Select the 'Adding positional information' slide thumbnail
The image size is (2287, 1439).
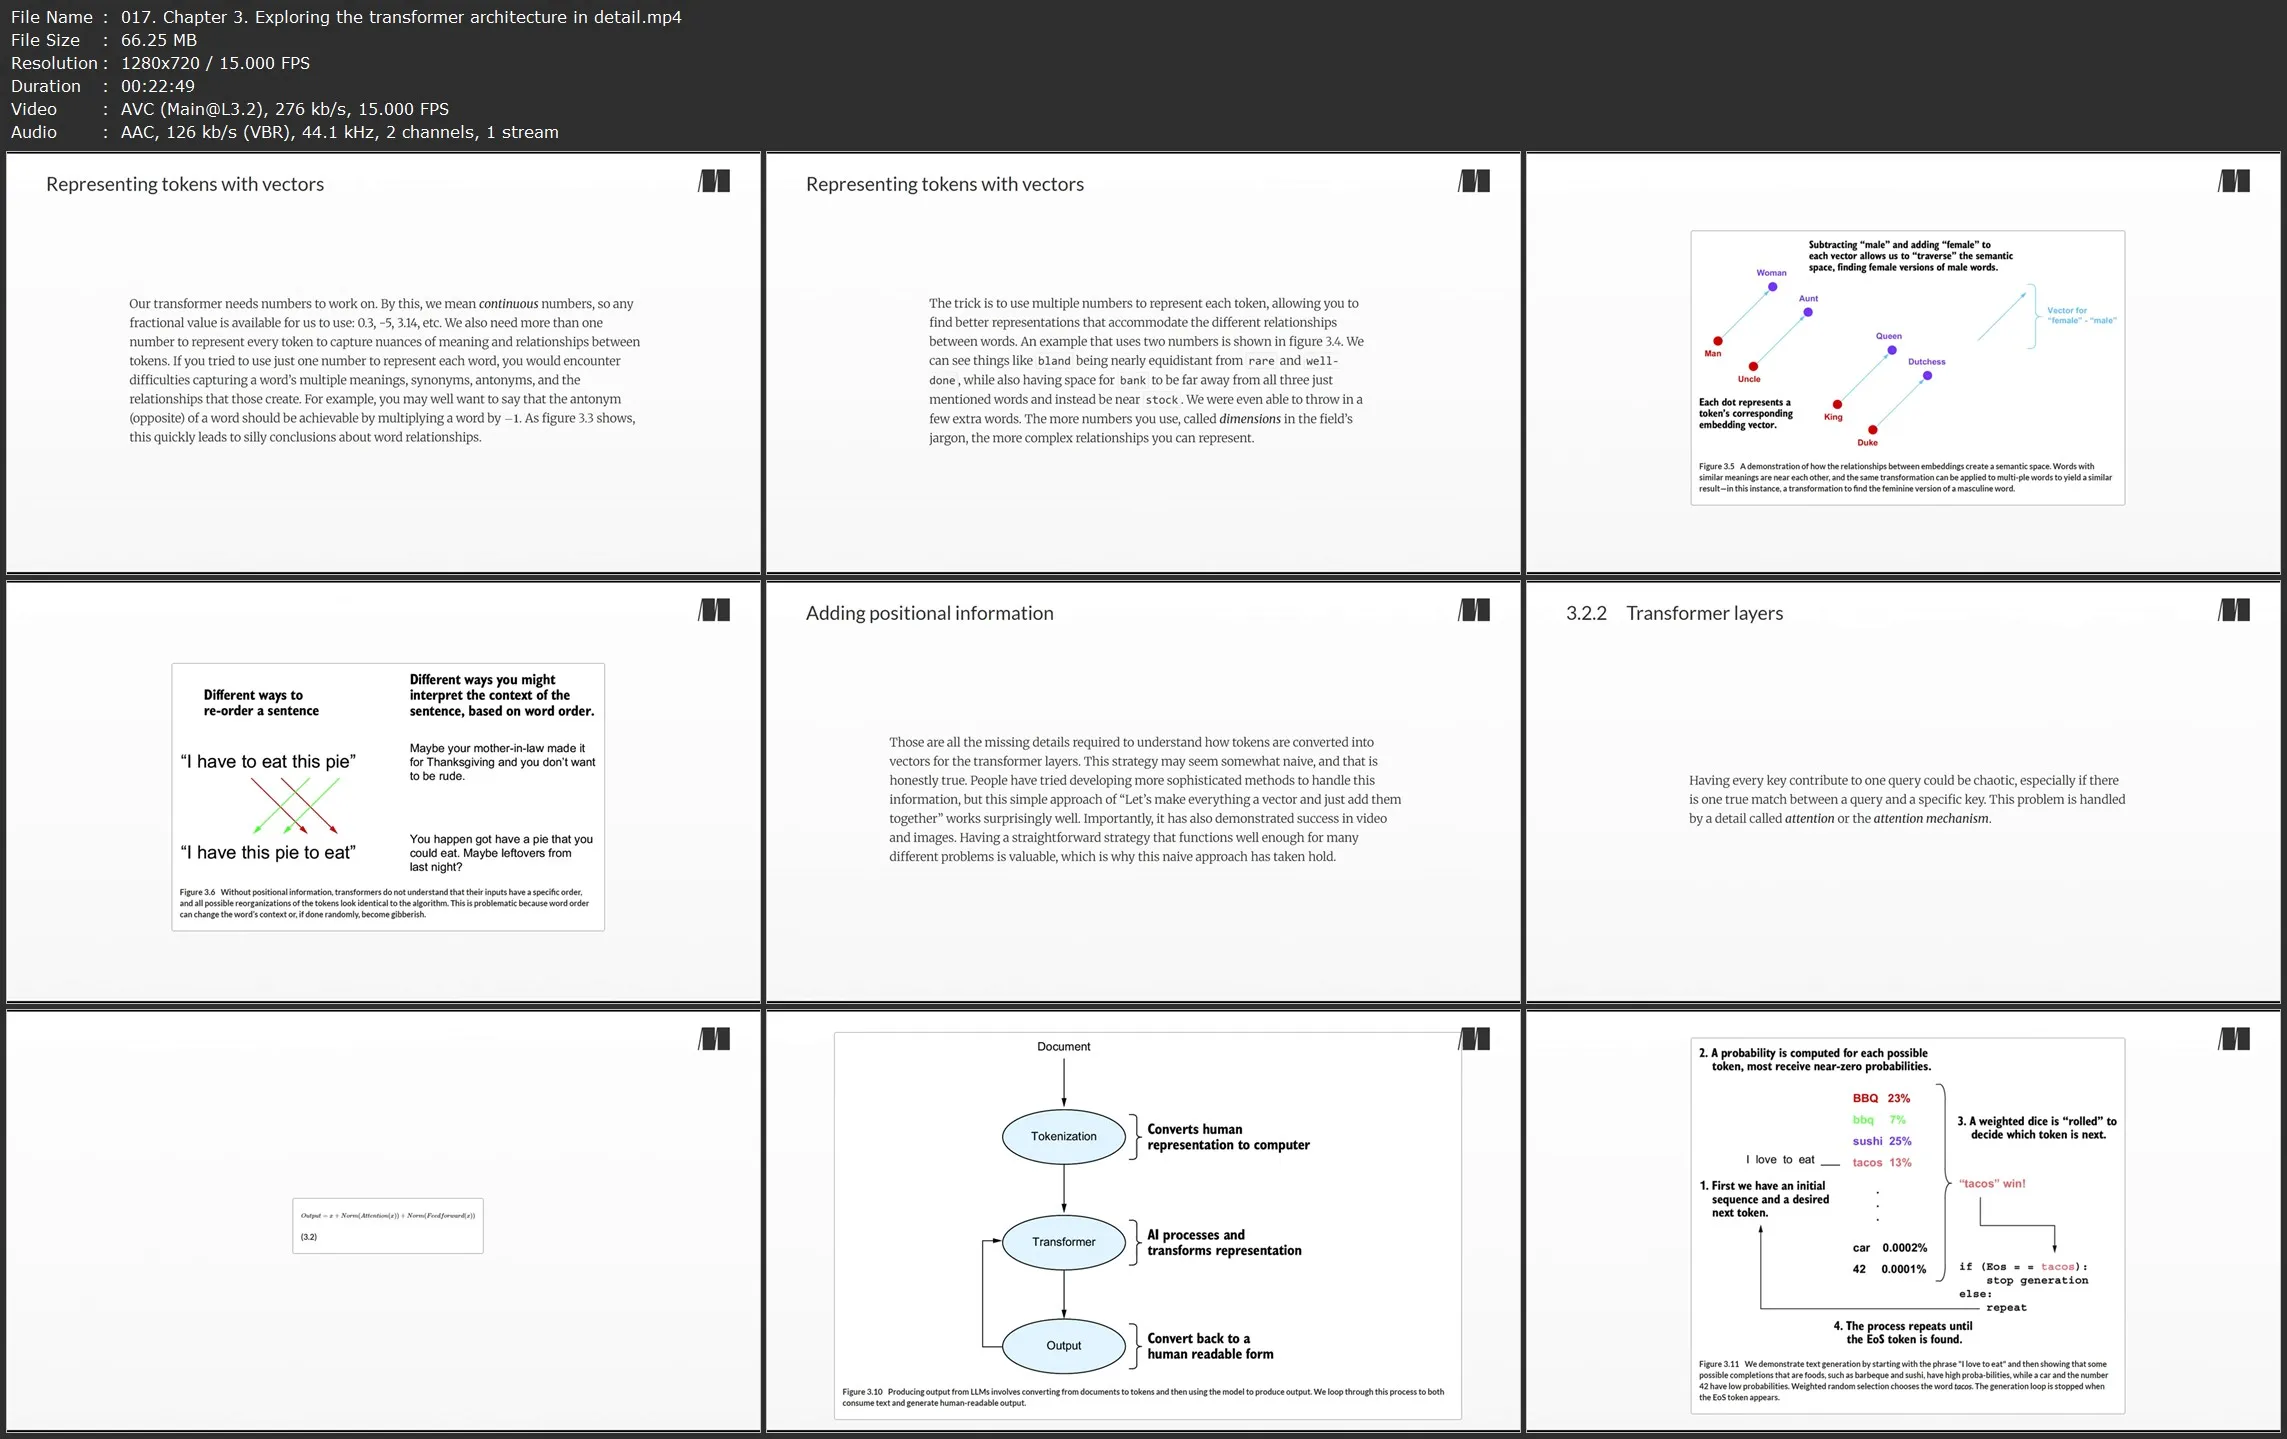(x=1144, y=792)
